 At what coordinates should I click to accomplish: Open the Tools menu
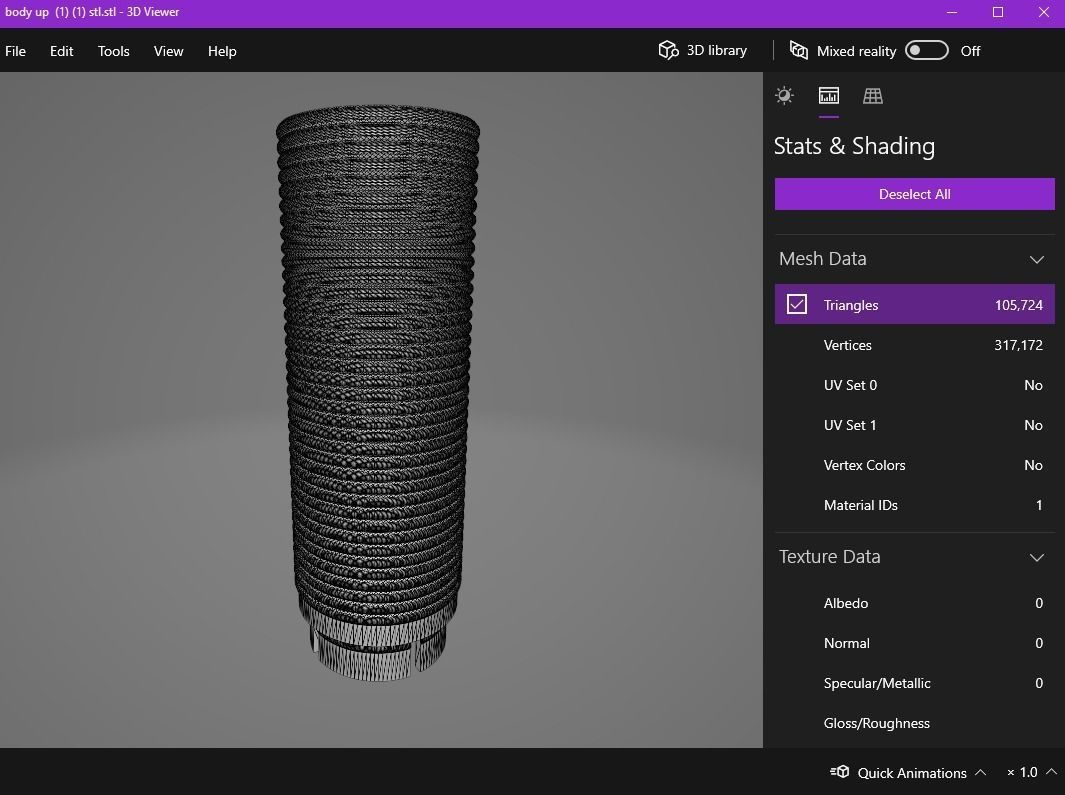coord(113,51)
